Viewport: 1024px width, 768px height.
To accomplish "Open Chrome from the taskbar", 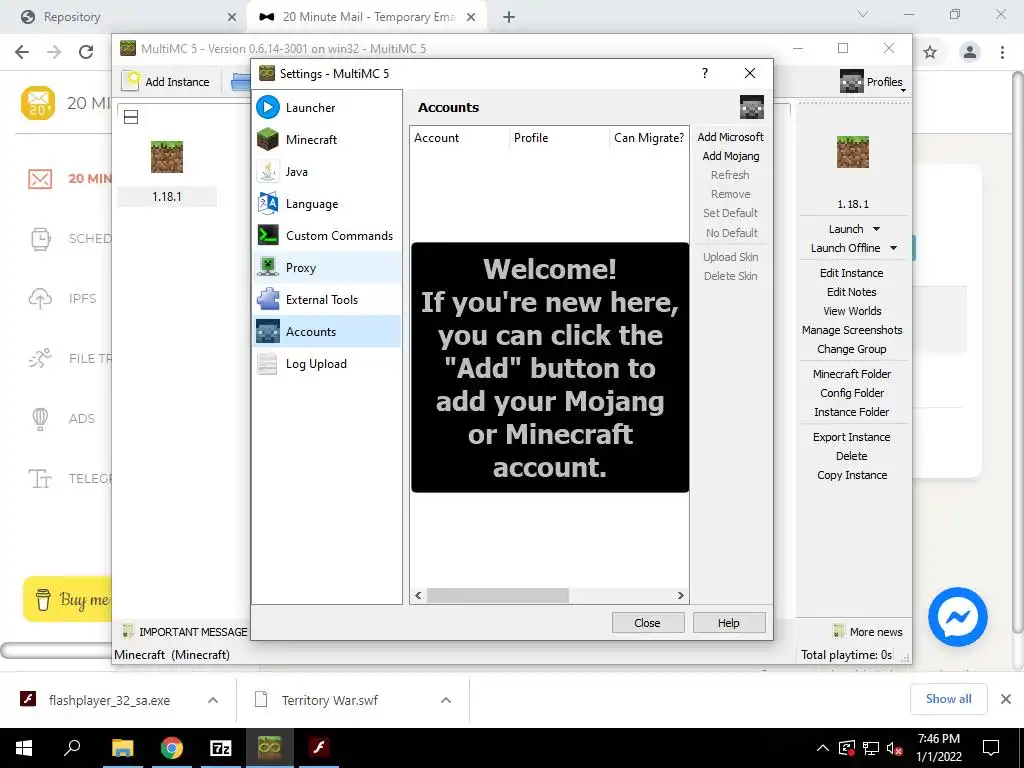I will (x=172, y=748).
